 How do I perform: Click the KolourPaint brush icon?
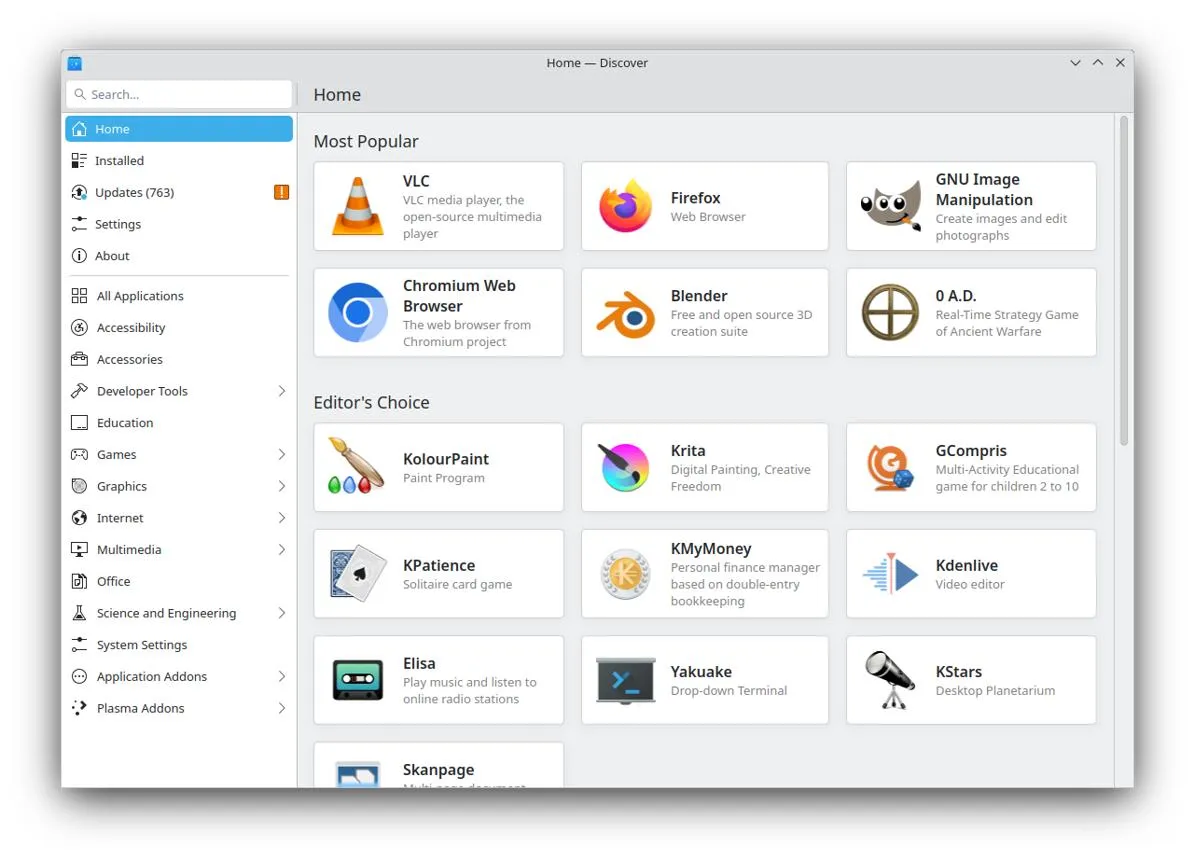(355, 466)
